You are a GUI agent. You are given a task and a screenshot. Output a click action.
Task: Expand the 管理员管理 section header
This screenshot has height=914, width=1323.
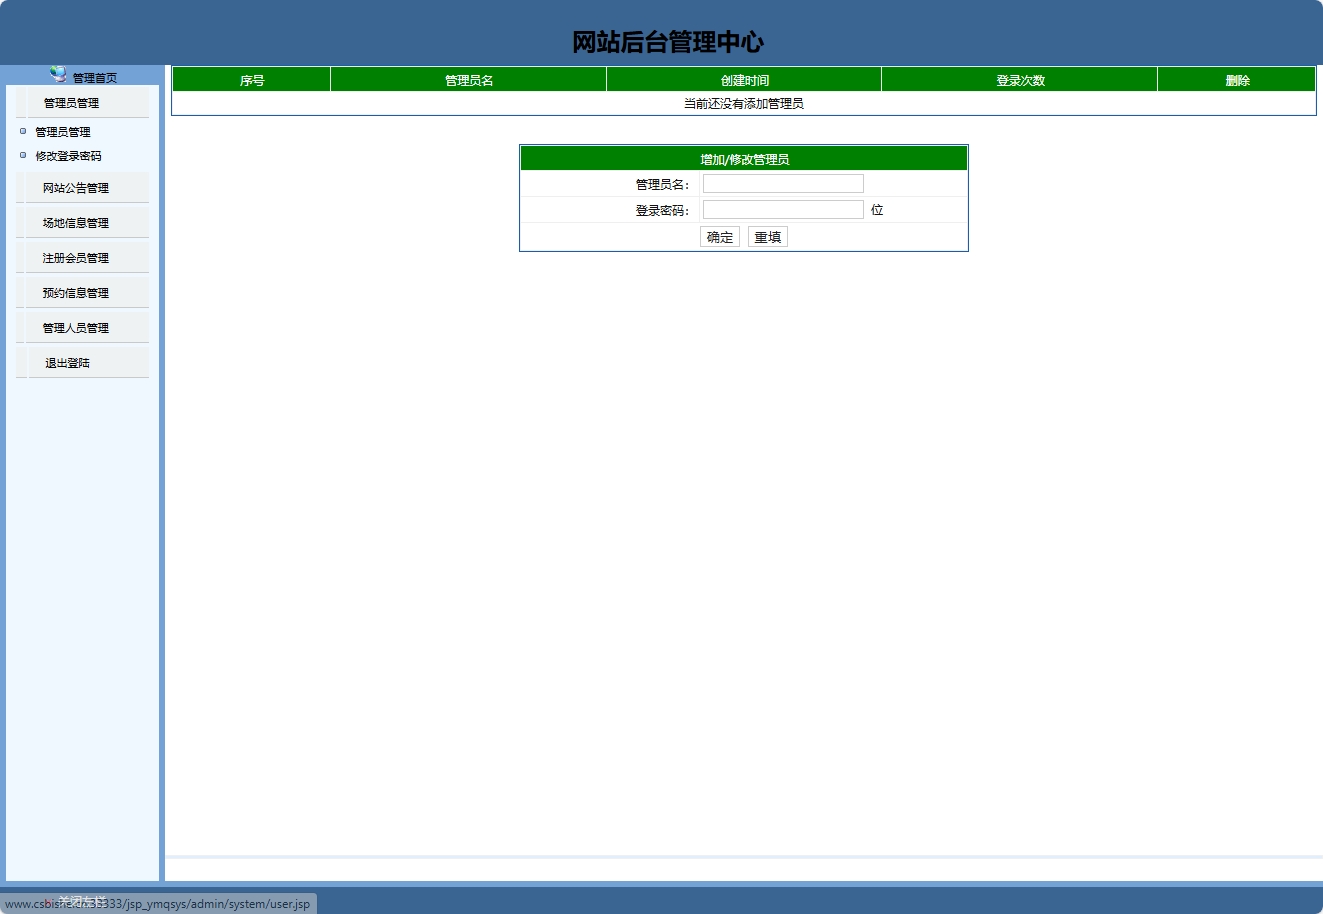[70, 103]
